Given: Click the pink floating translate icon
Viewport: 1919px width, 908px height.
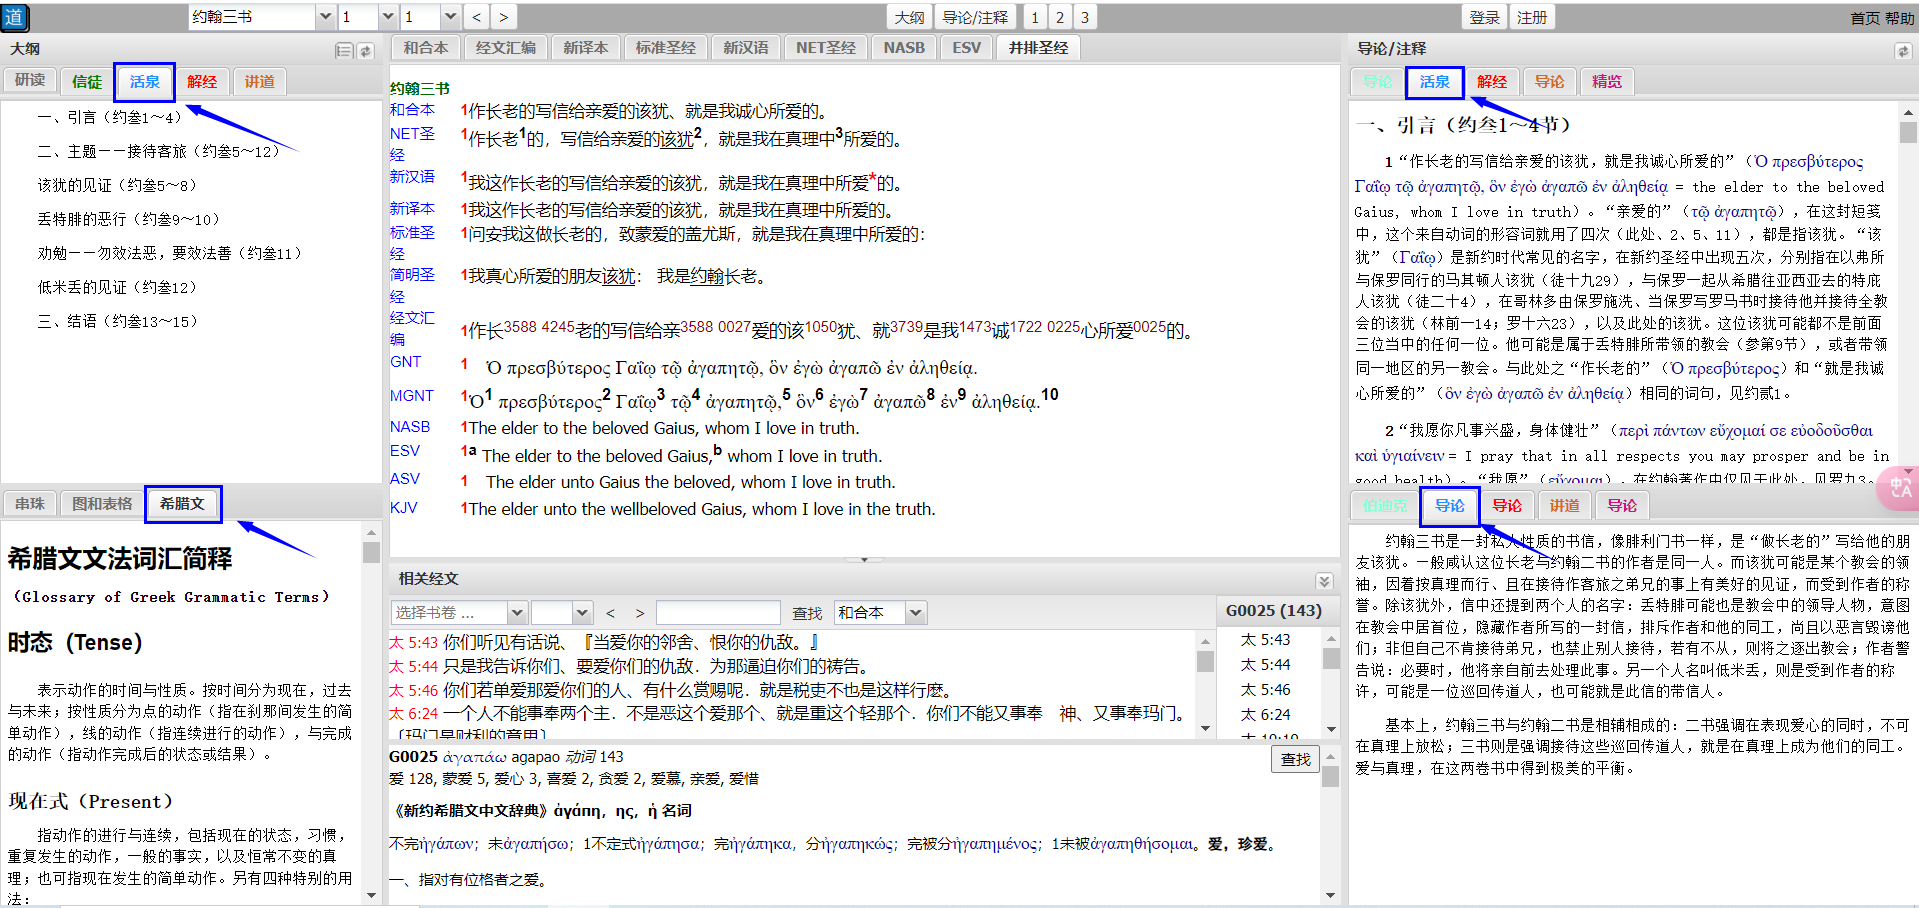Looking at the screenshot, I should (1898, 489).
